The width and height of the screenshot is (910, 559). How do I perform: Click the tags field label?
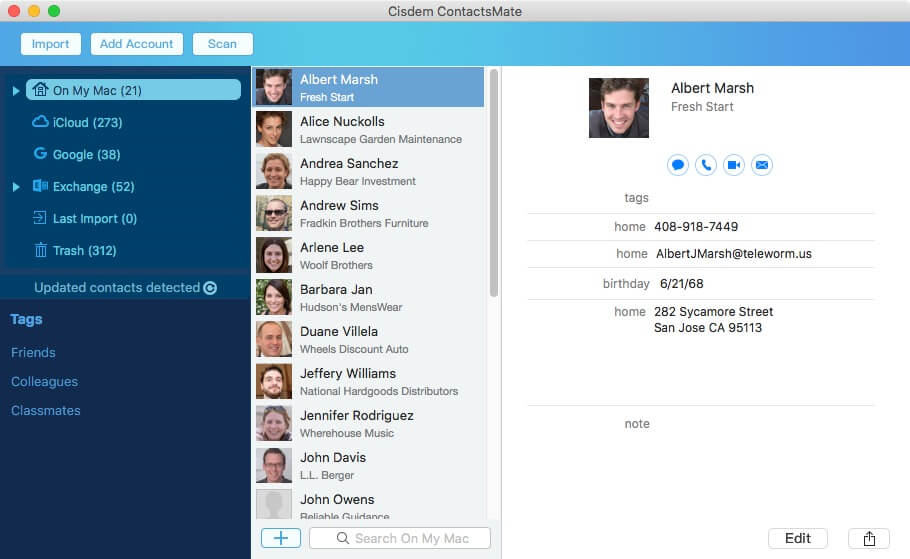[x=636, y=198]
